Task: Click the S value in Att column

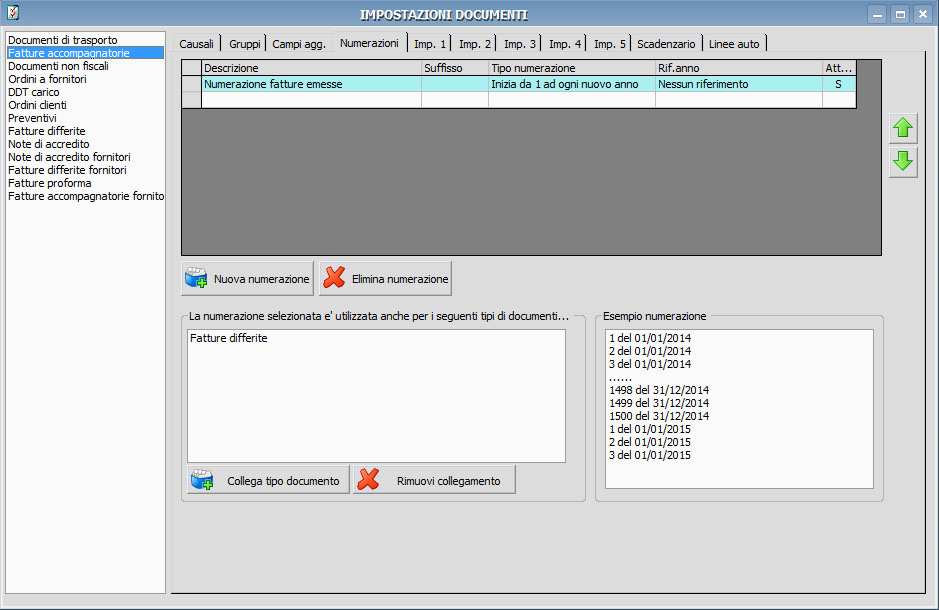Action: click(838, 84)
